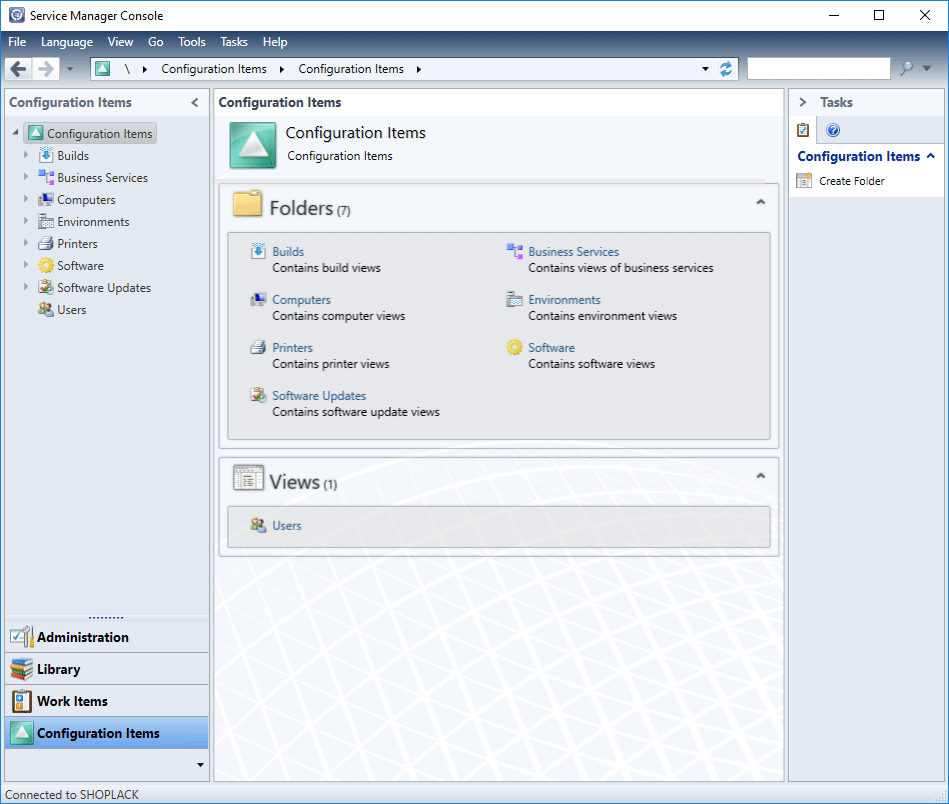
Task: Expand the Business Services tree node
Action: 26,177
